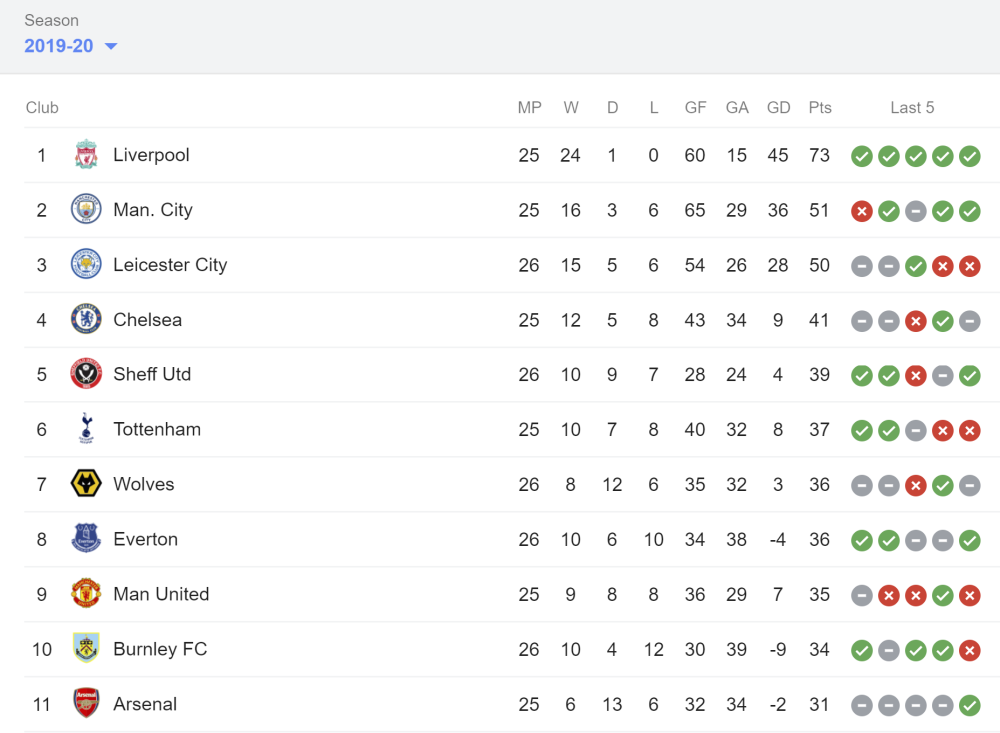
Task: Click the Chelsea club crest
Action: click(x=86, y=319)
